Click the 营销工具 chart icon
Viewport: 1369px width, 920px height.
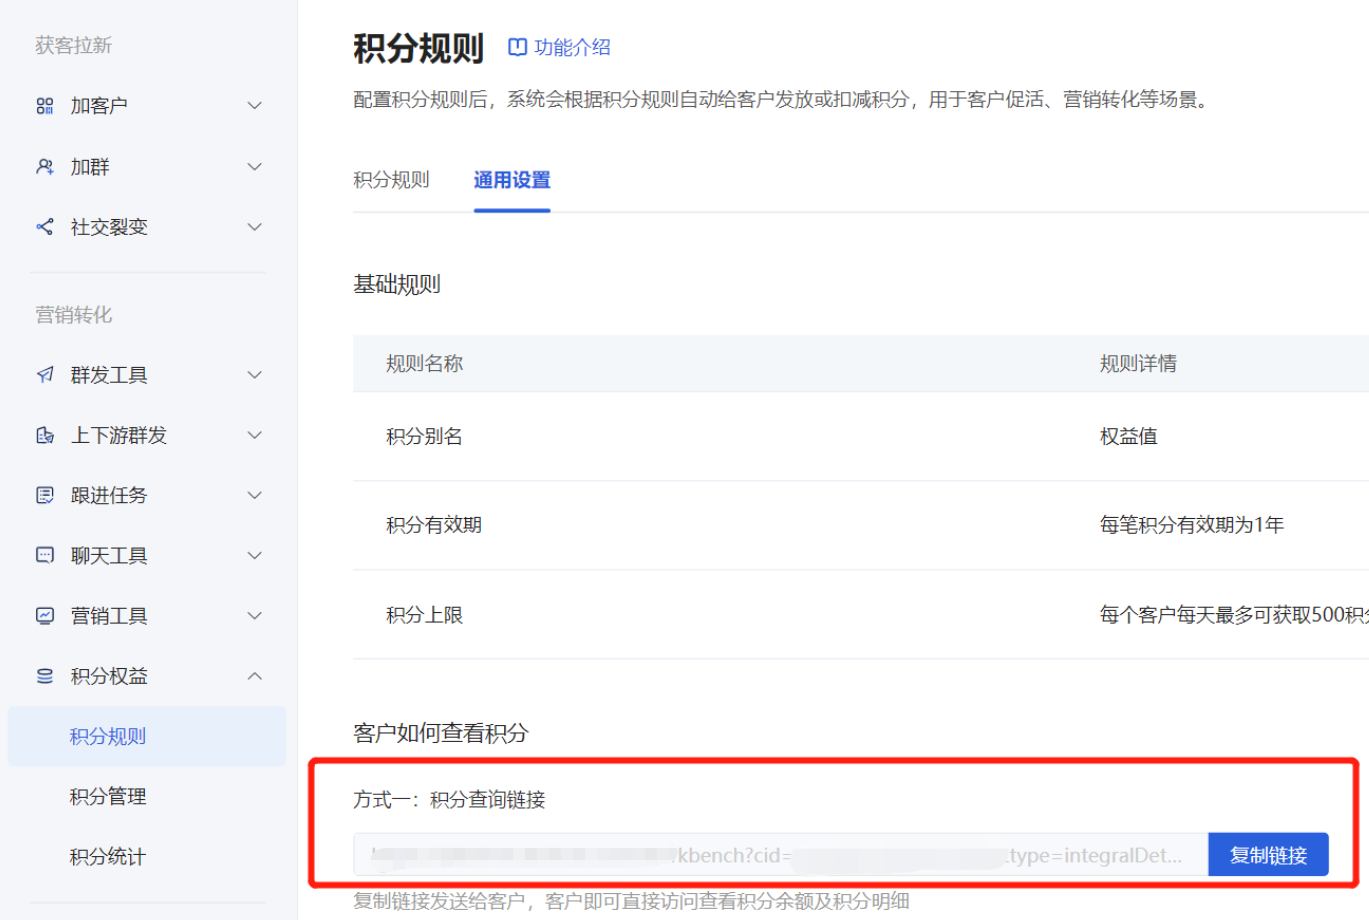[x=45, y=616]
